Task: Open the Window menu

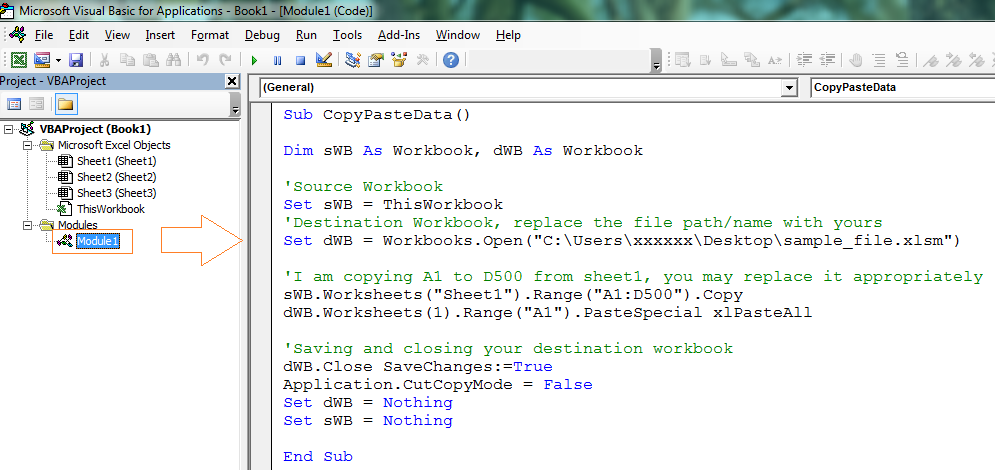Action: click(x=458, y=35)
